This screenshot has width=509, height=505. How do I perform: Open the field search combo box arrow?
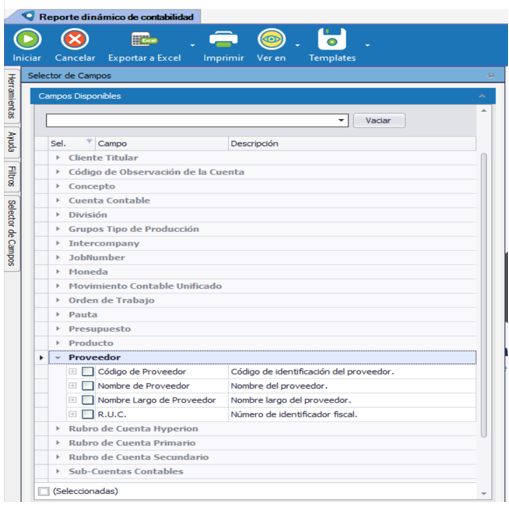tap(341, 120)
